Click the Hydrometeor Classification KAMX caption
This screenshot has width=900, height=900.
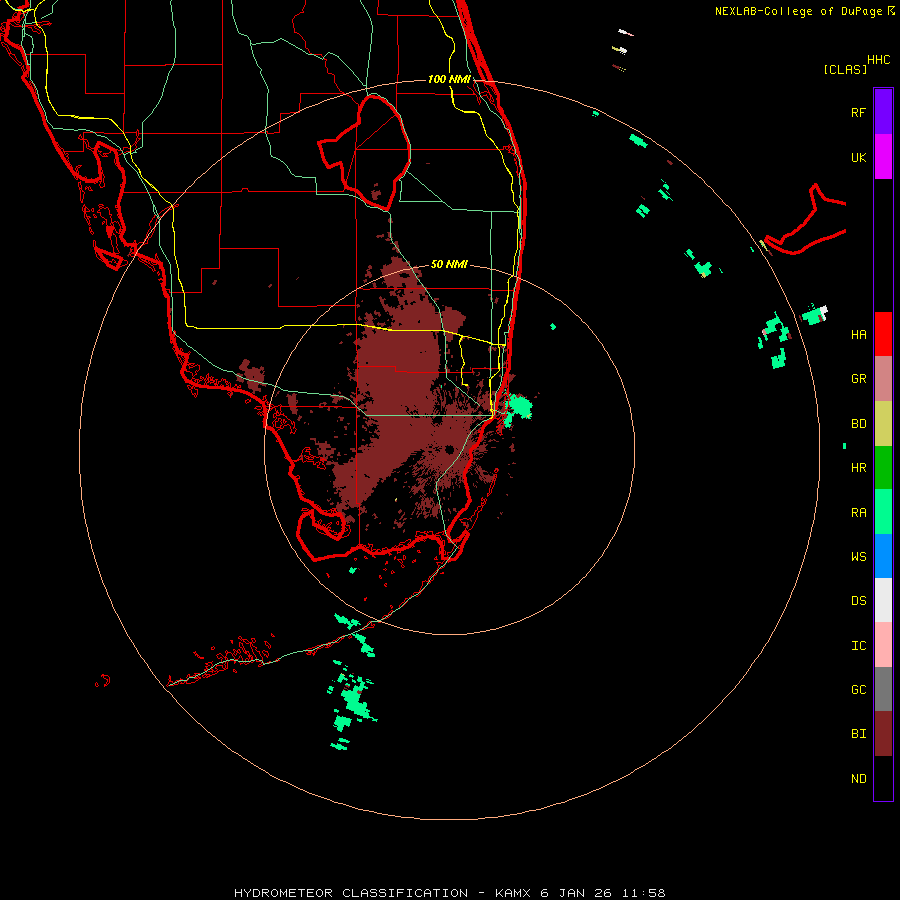[449, 893]
